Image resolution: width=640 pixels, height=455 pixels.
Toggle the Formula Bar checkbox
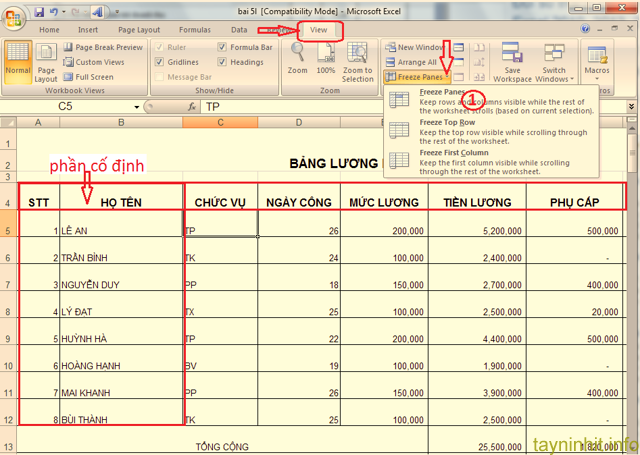click(222, 47)
